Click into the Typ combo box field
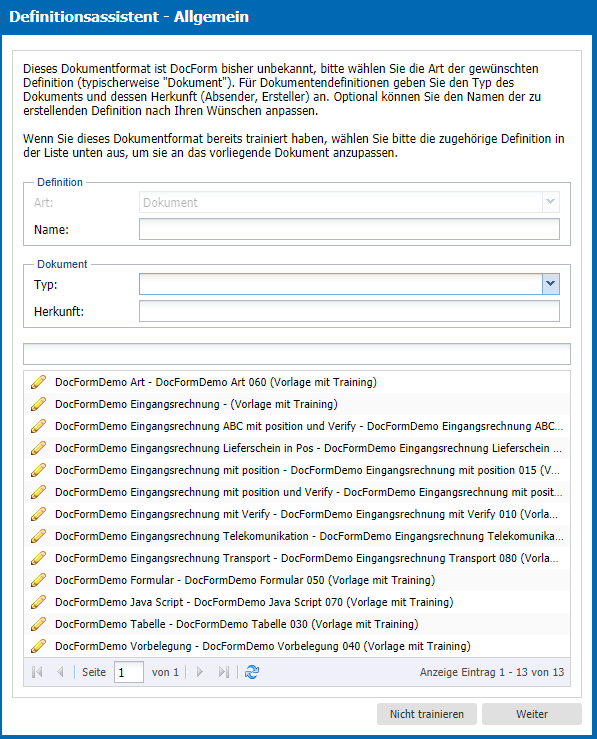Viewport: 597px width, 739px height. click(x=341, y=284)
